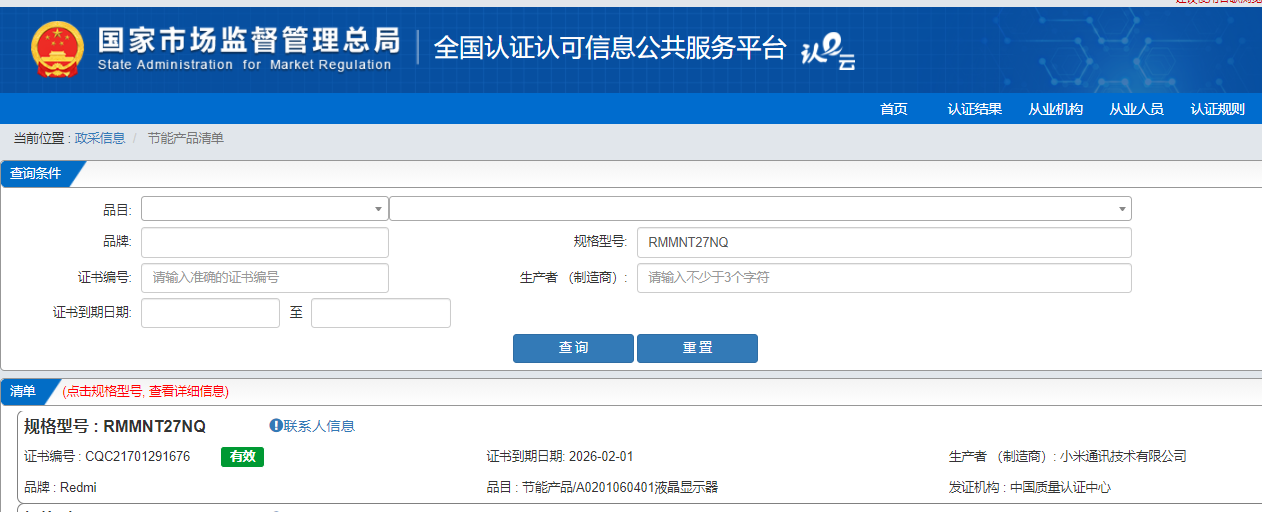Open the 首页 menu item
The height and width of the screenshot is (512, 1262).
894,110
